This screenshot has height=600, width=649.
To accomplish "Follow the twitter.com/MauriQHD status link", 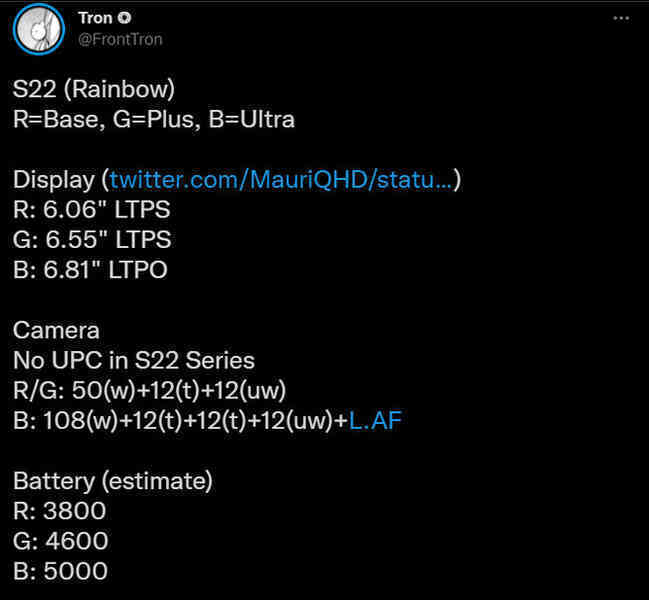I will coord(281,180).
